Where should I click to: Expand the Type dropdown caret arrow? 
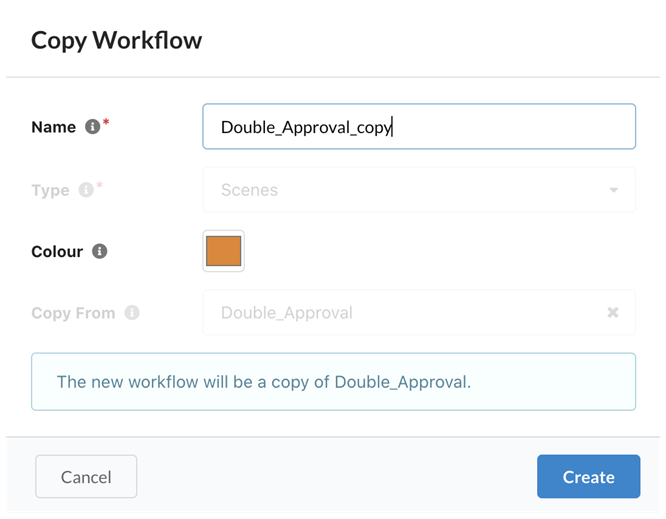pyautogui.click(x=613, y=190)
